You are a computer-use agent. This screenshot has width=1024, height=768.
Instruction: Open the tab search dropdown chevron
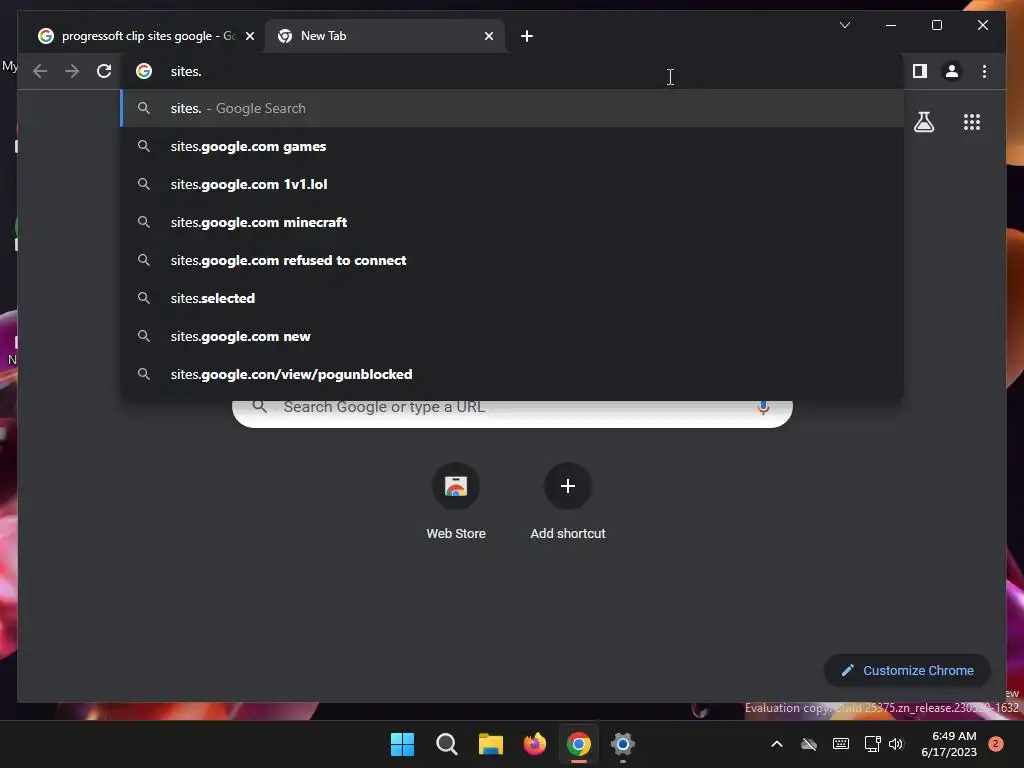tap(844, 25)
